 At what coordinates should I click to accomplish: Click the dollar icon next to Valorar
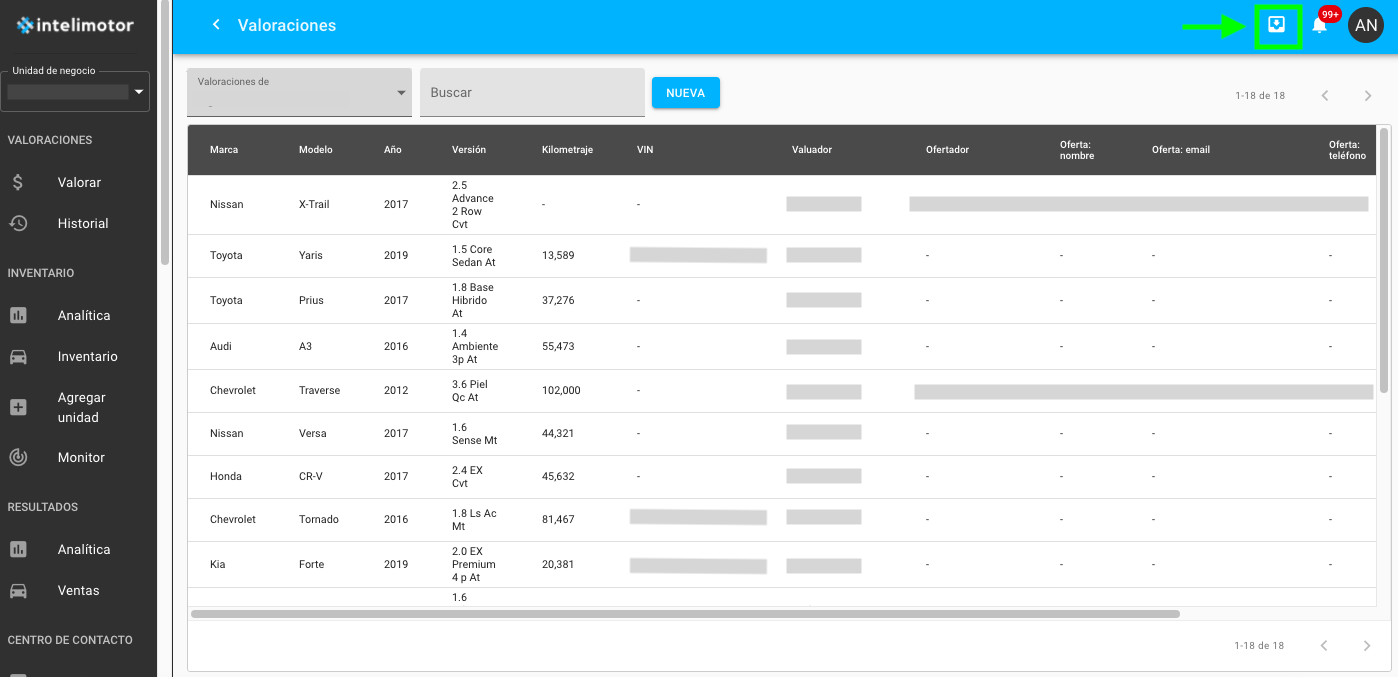click(18, 182)
